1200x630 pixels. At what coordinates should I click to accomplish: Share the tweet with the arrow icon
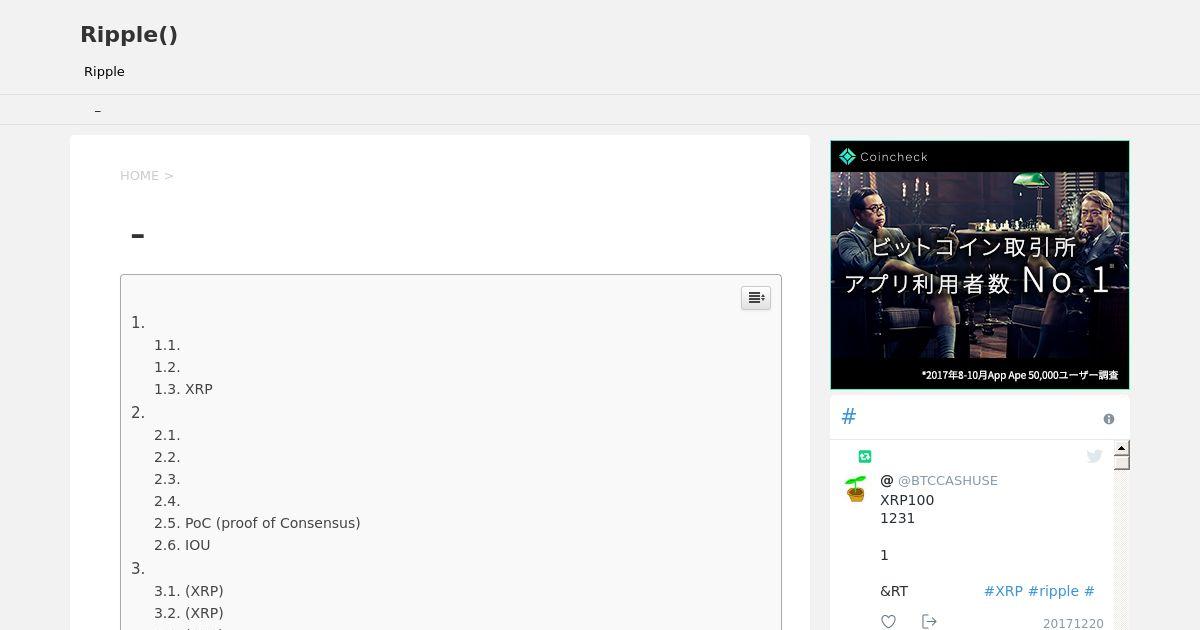tap(929, 622)
